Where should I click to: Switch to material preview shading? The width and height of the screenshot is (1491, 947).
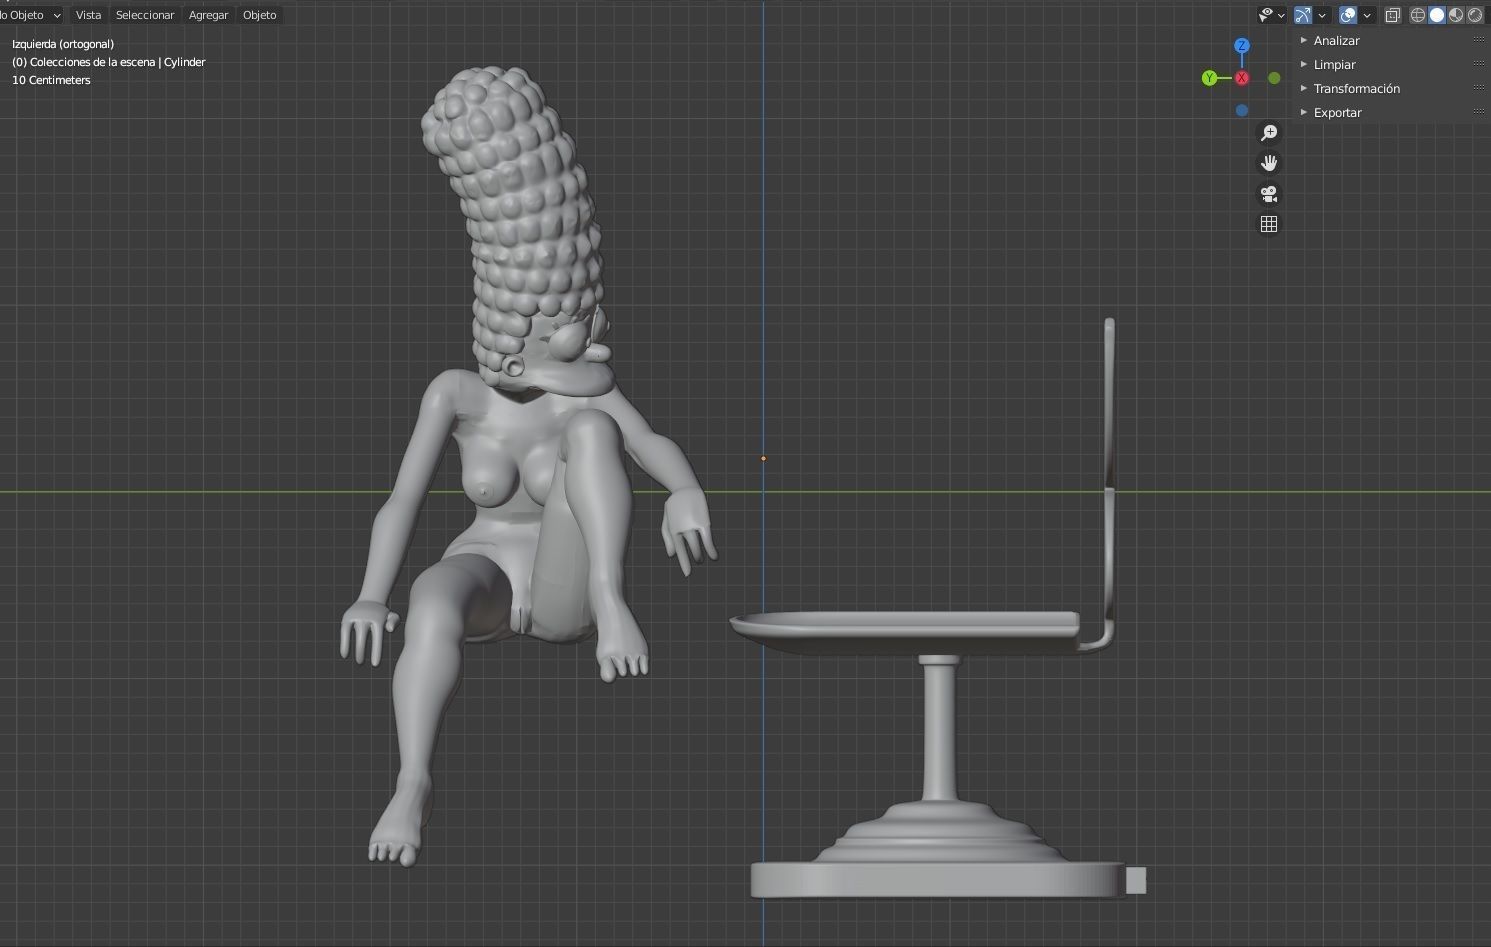[x=1456, y=15]
